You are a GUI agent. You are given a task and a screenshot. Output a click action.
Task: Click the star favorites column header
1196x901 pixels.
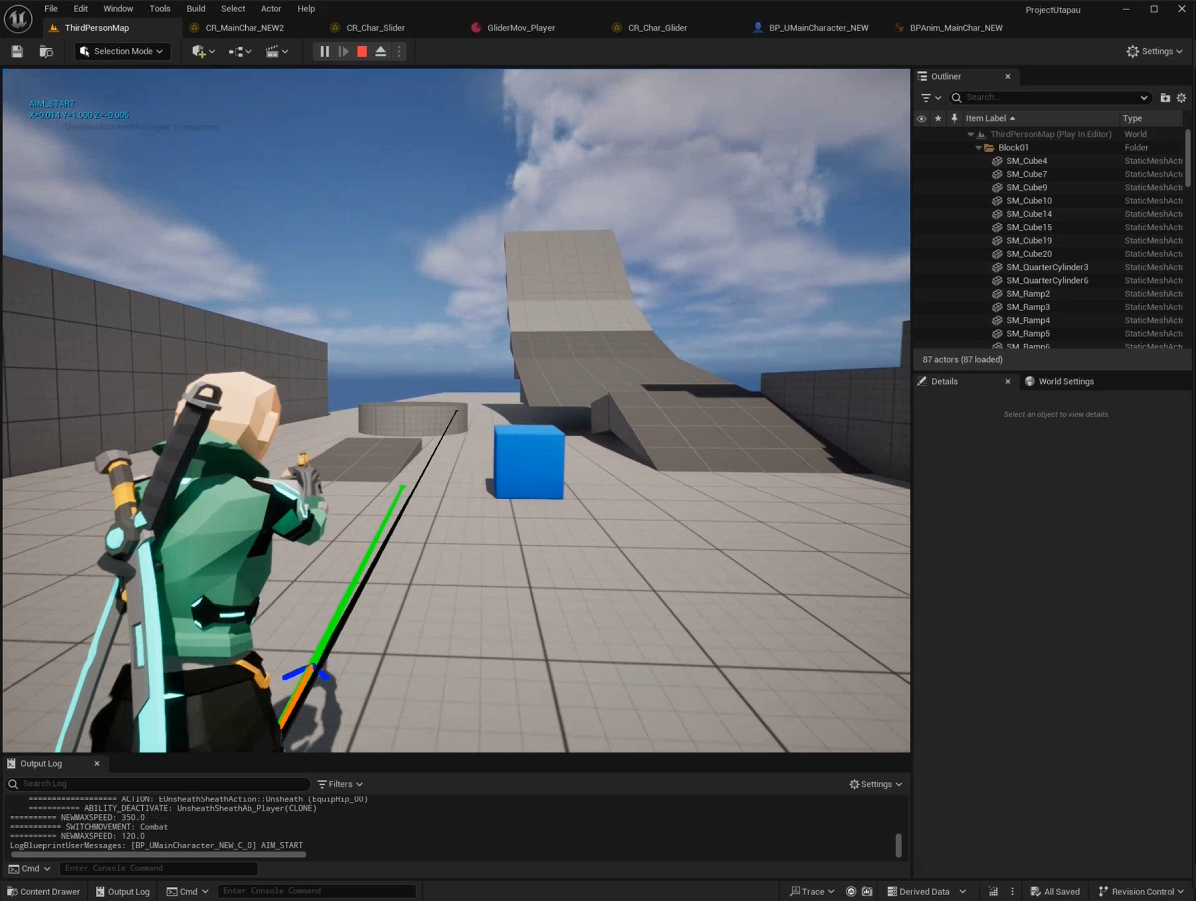(938, 118)
